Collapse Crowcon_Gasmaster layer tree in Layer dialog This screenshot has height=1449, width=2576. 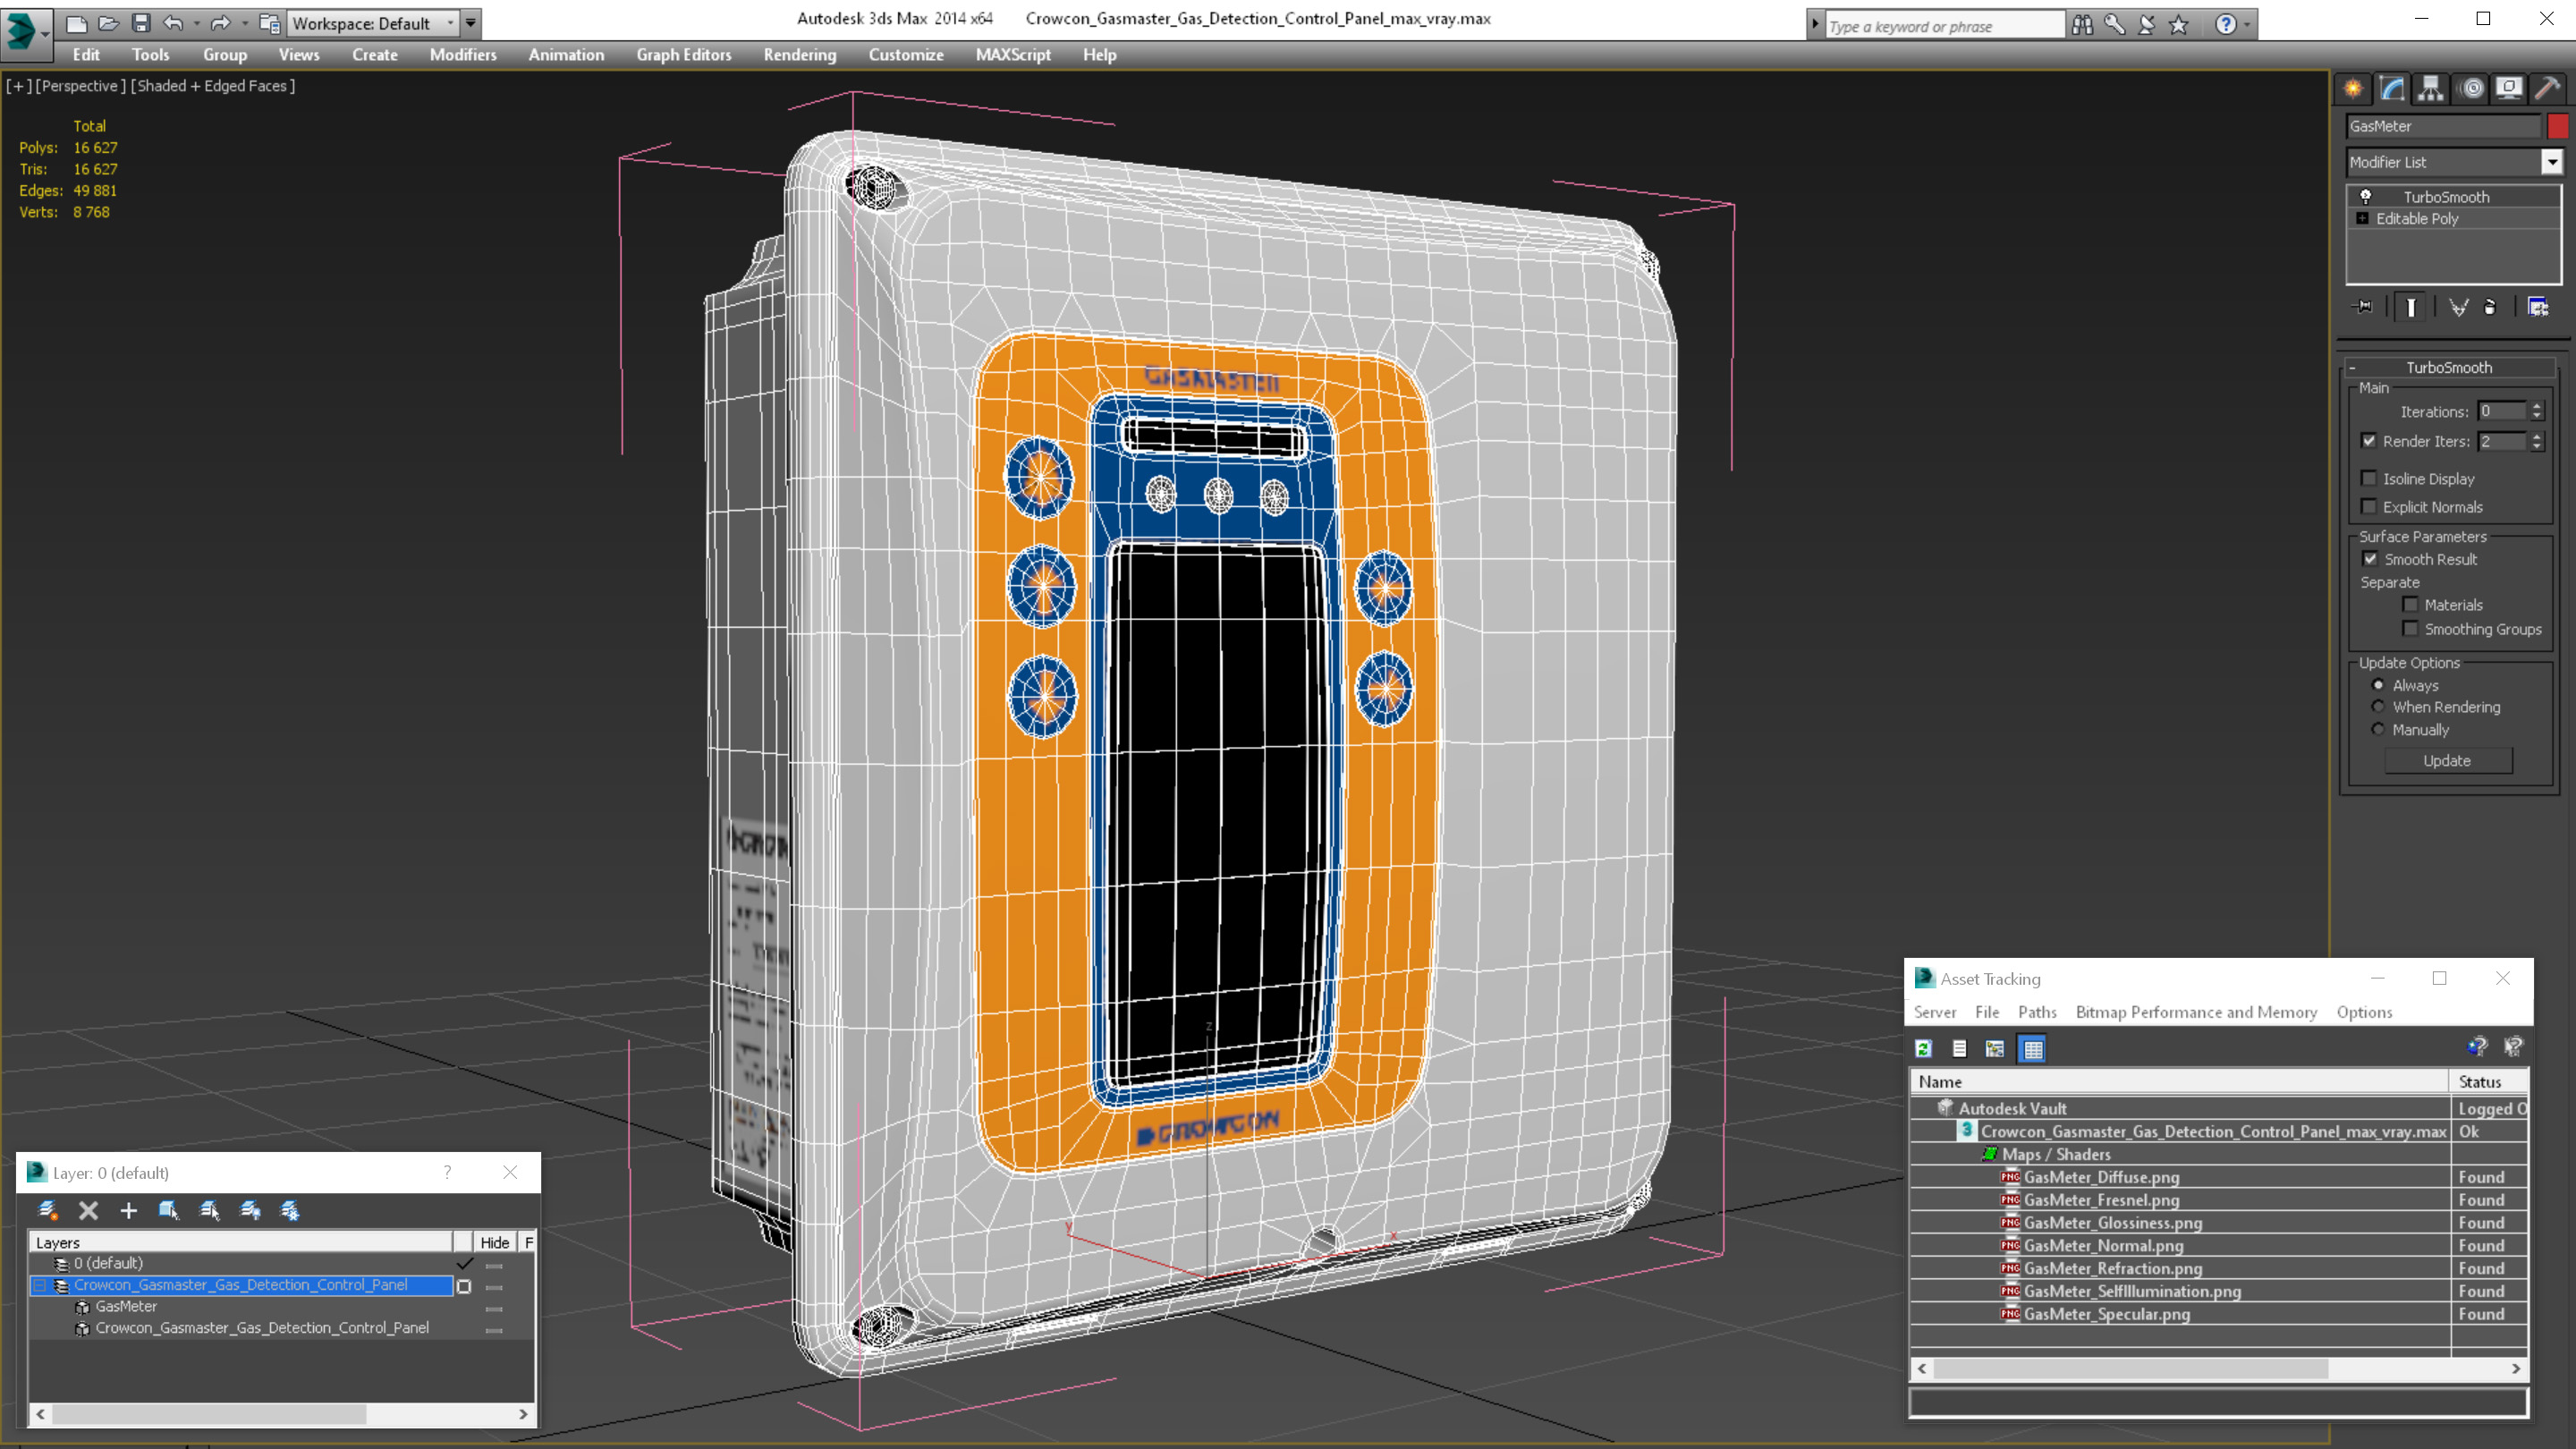pyautogui.click(x=40, y=1285)
